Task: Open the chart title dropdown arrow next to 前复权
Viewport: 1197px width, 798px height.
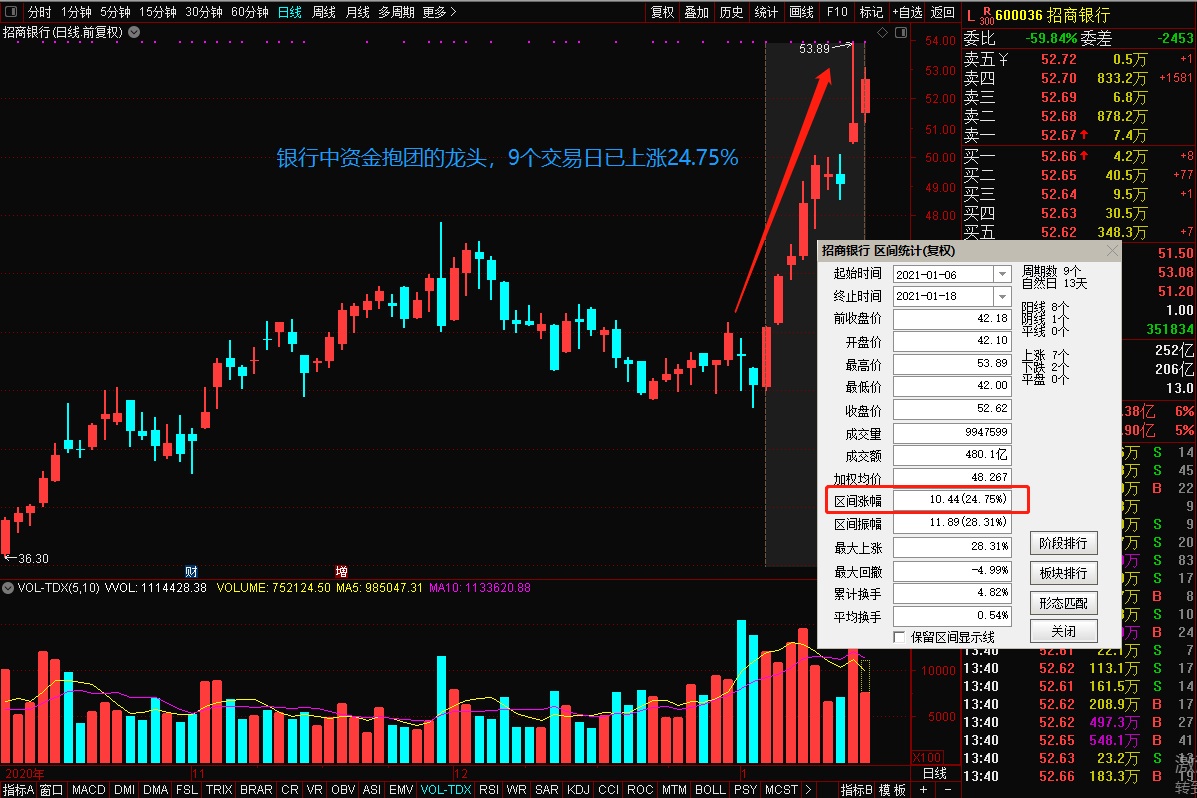Action: 134,32
